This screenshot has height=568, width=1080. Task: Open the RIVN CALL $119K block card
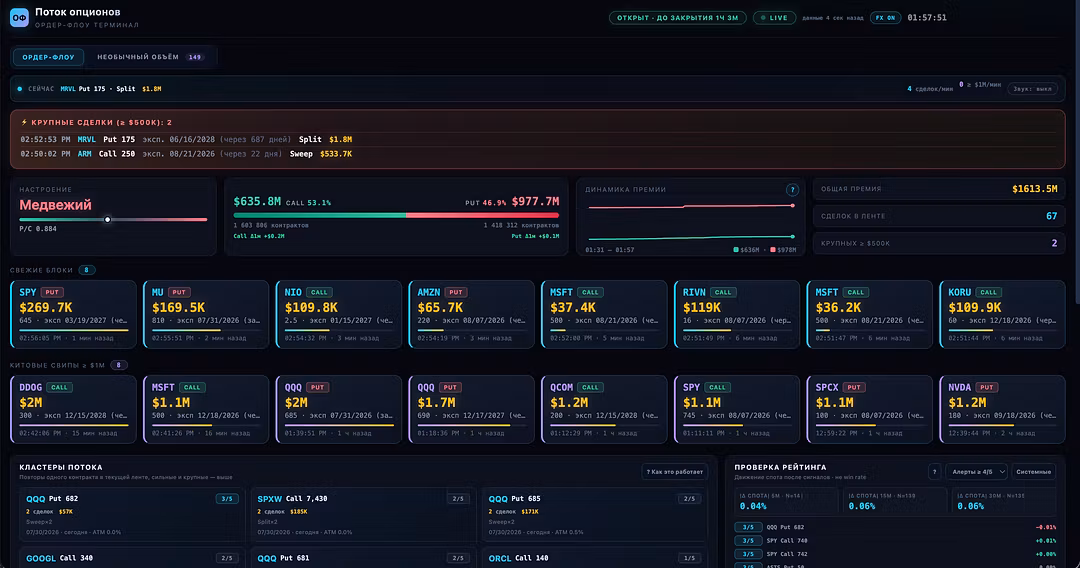coord(736,314)
